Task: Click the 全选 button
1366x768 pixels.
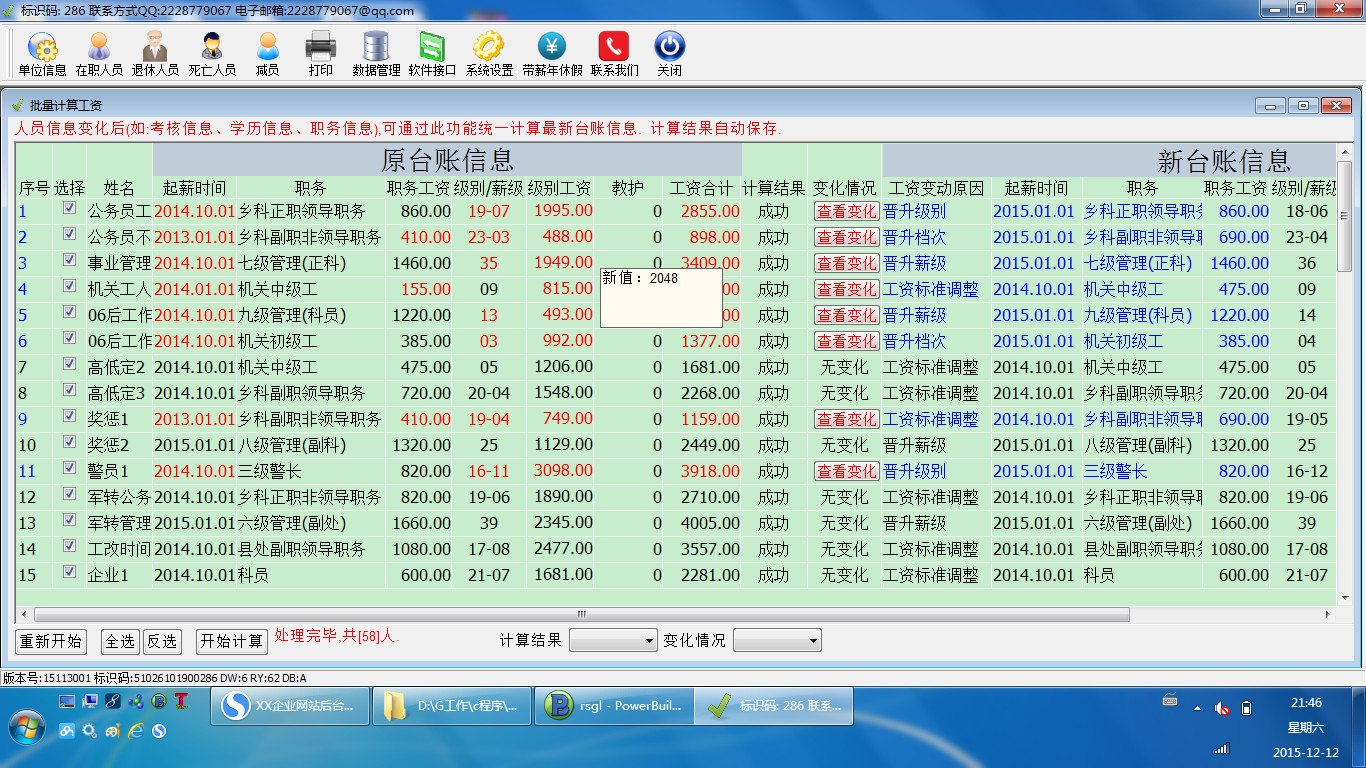Action: tap(120, 641)
